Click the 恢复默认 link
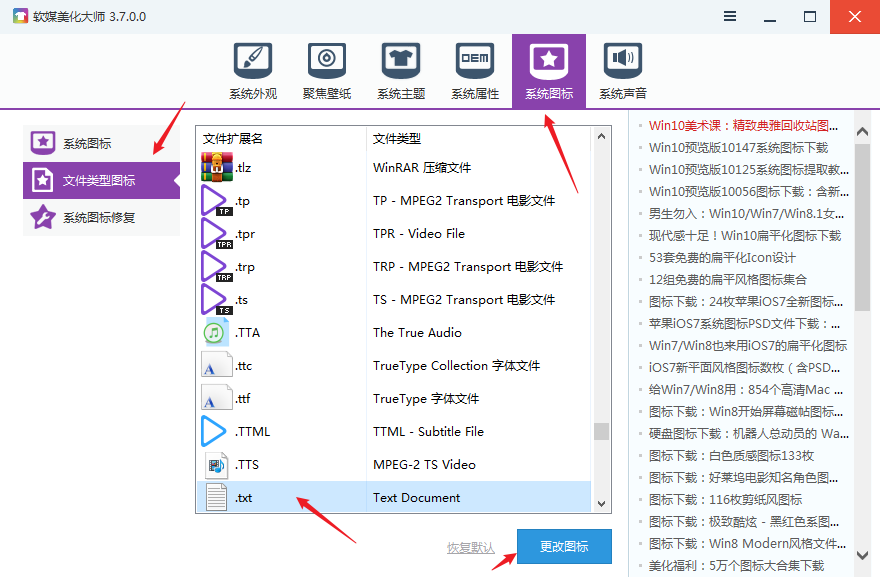This screenshot has width=880, height=579. (x=471, y=548)
